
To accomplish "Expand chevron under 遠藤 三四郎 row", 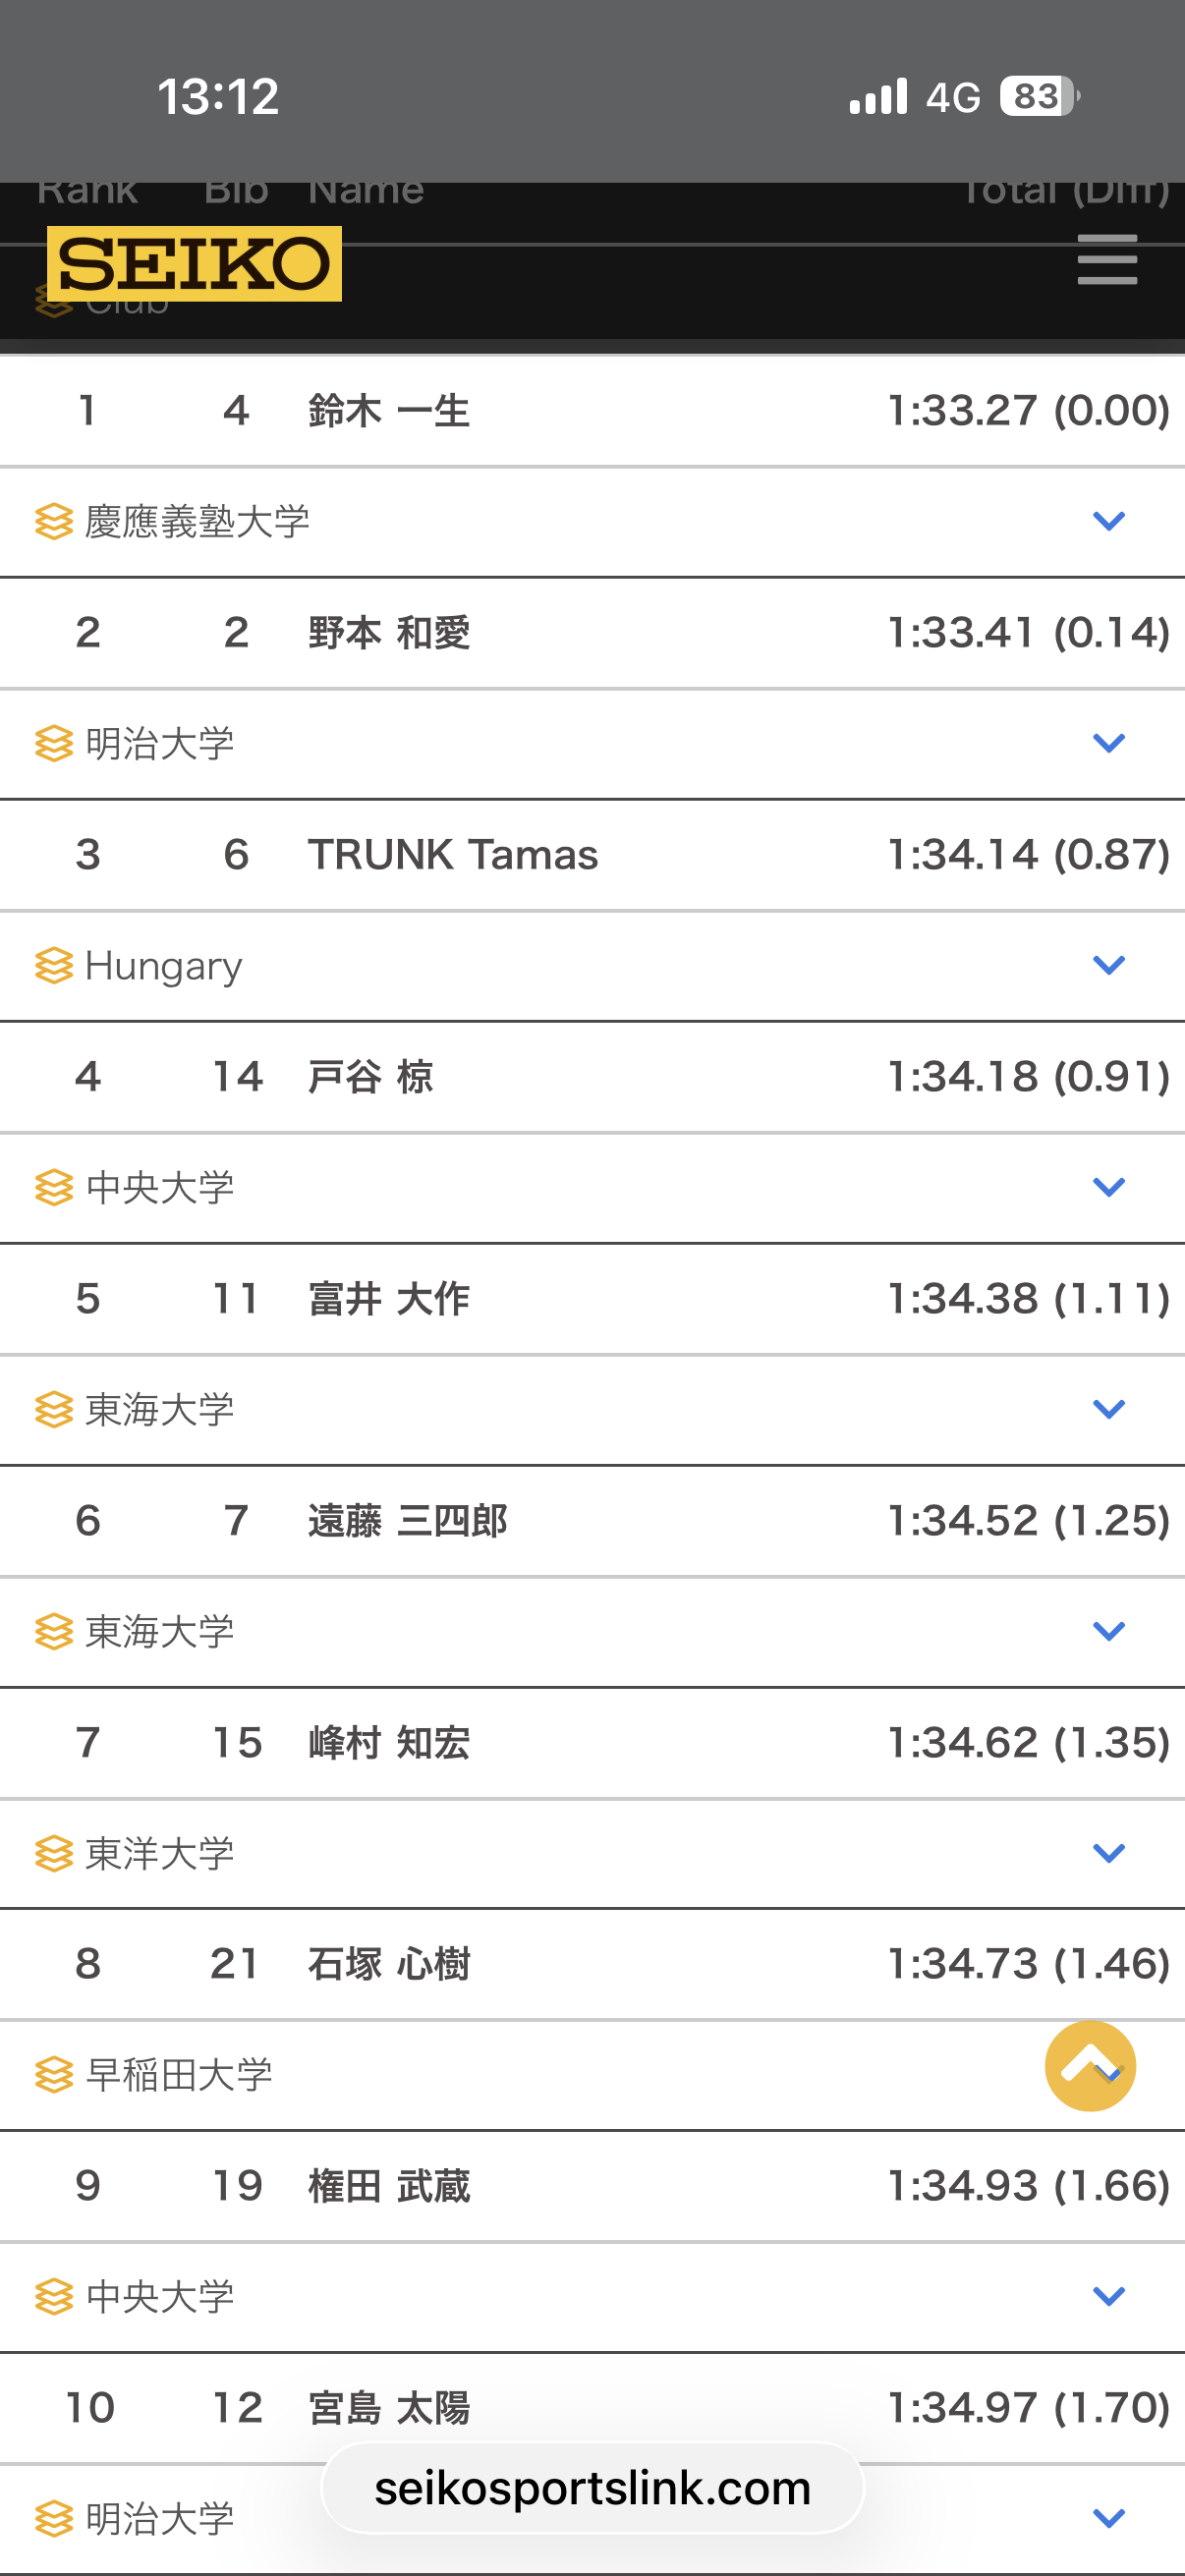I will [x=1108, y=1631].
